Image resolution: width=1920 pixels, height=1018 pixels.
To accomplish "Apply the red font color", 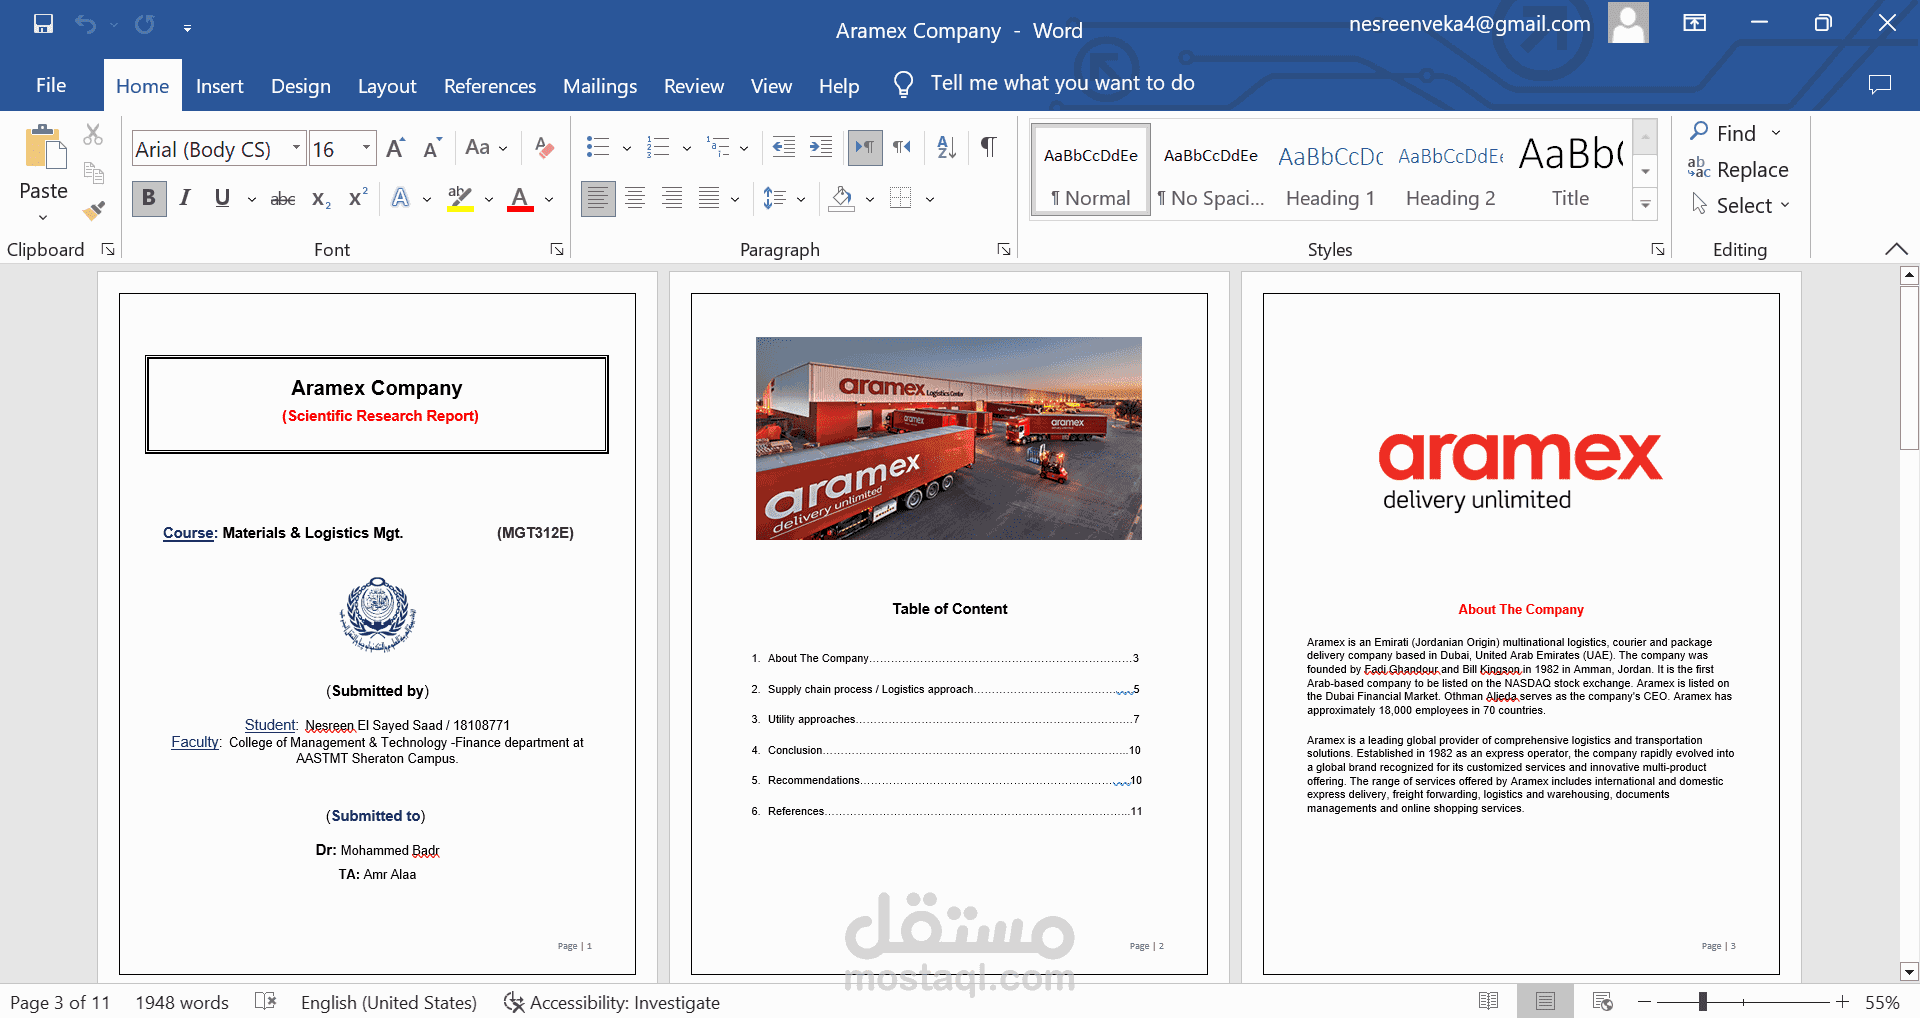I will 520,198.
